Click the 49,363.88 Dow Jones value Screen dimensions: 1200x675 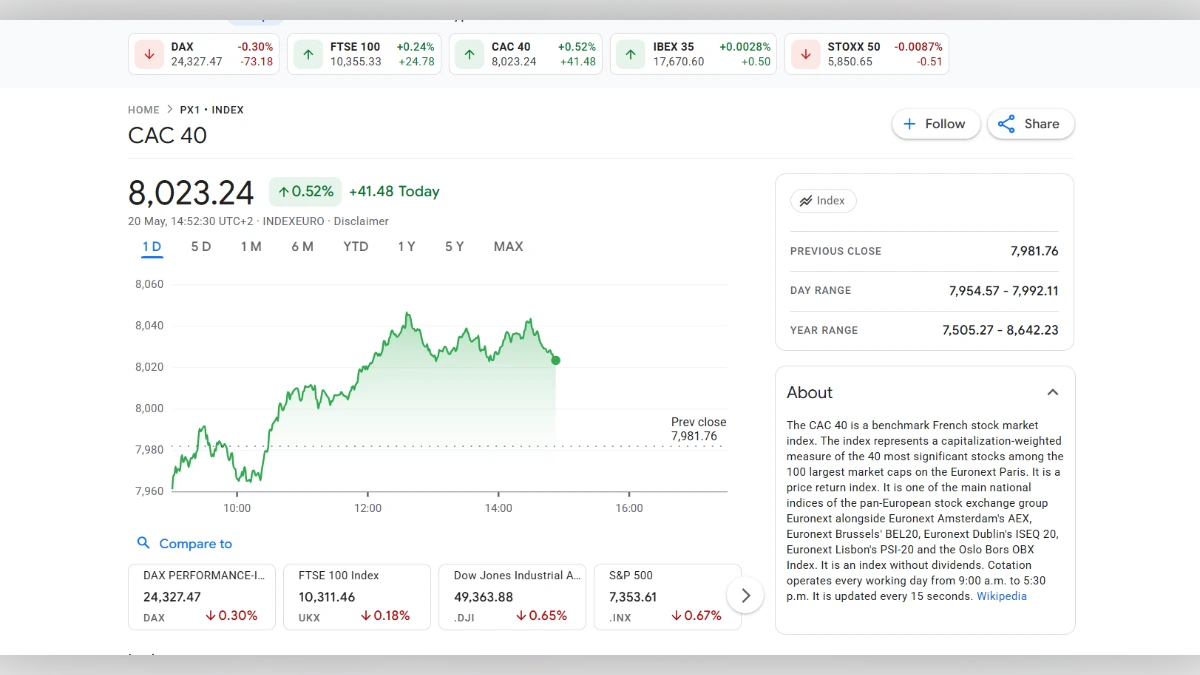tap(483, 597)
